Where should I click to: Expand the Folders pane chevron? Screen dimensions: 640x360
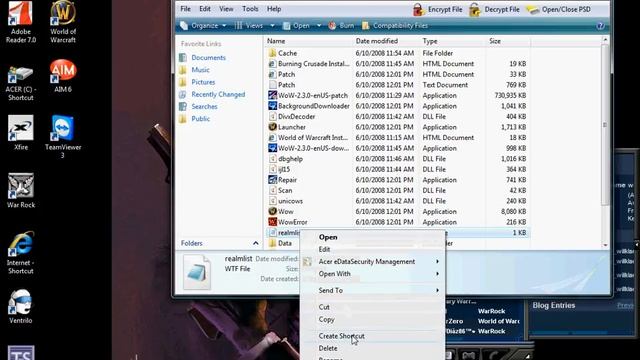256,243
